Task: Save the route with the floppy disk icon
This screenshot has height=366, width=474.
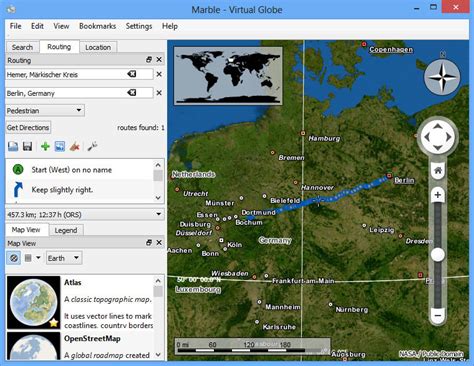Action: pos(27,146)
